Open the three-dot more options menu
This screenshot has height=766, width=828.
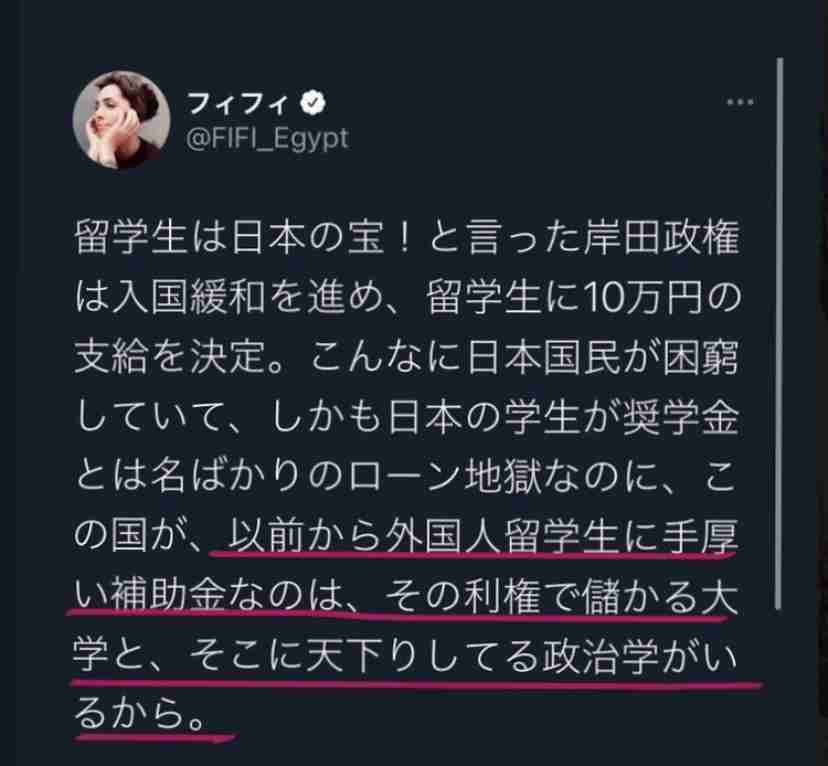pyautogui.click(x=739, y=101)
